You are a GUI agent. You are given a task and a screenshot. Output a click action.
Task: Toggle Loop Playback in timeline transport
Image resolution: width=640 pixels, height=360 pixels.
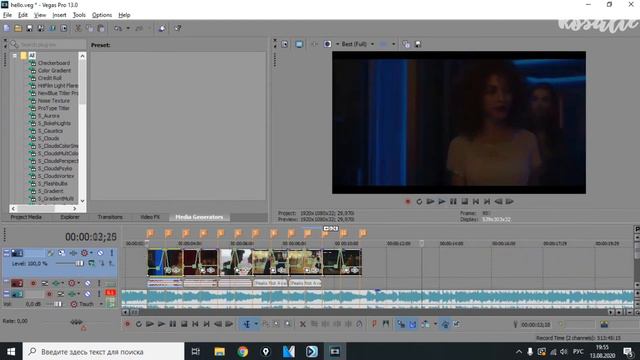[x=139, y=324]
